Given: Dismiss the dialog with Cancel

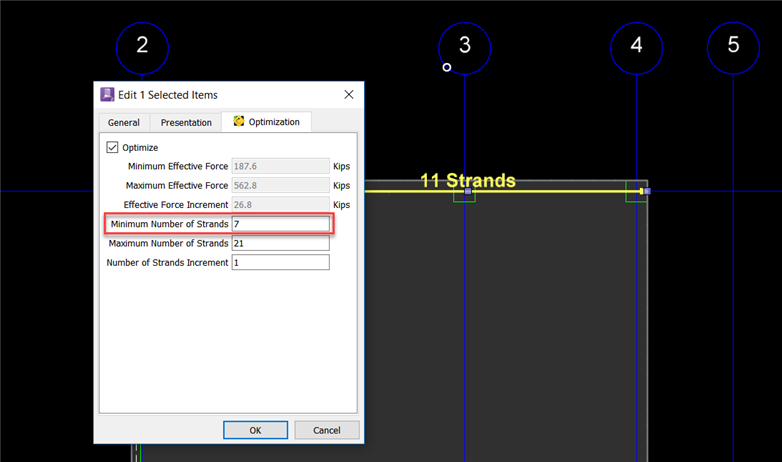Looking at the screenshot, I should 327,430.
